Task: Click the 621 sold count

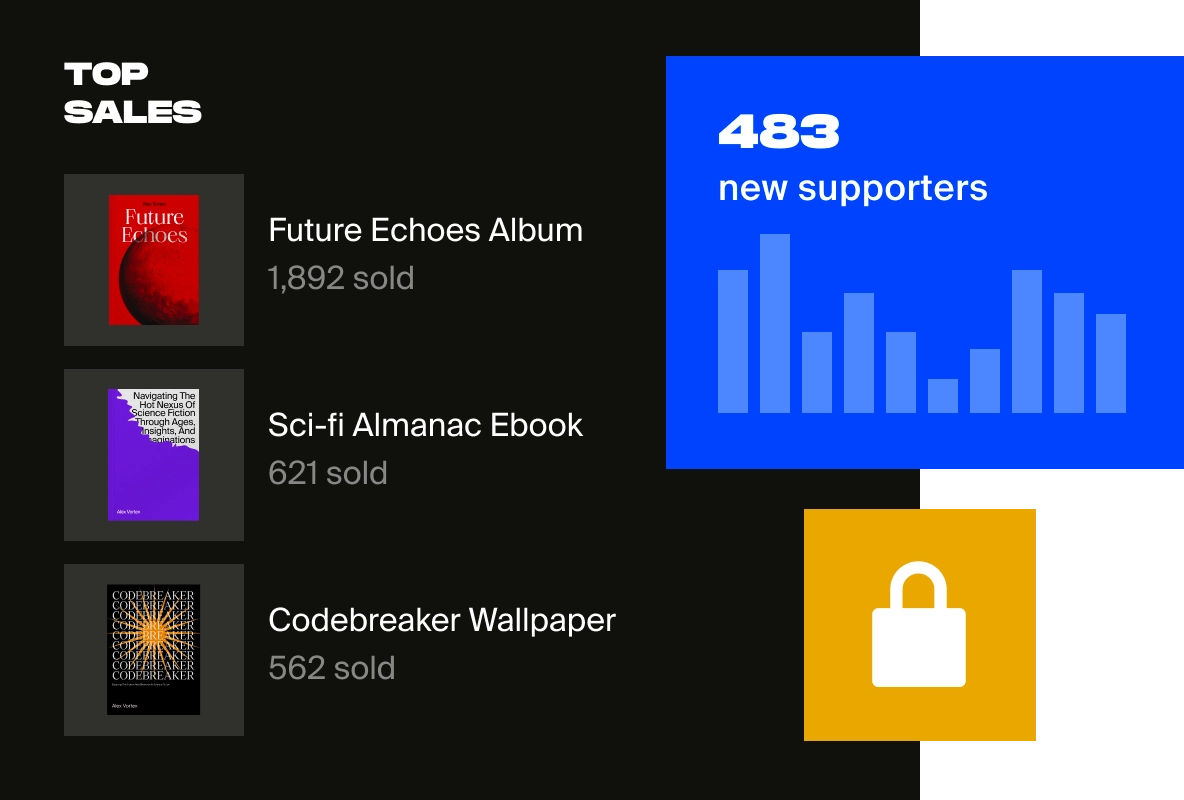Action: click(x=328, y=473)
